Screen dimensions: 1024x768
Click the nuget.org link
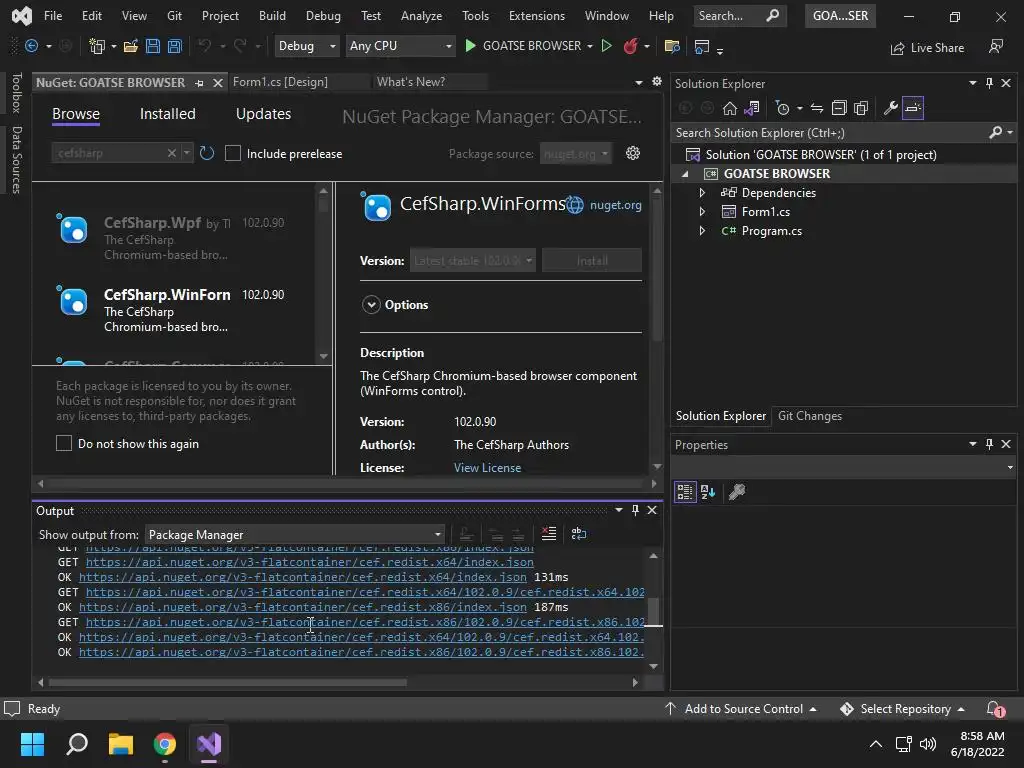point(615,205)
